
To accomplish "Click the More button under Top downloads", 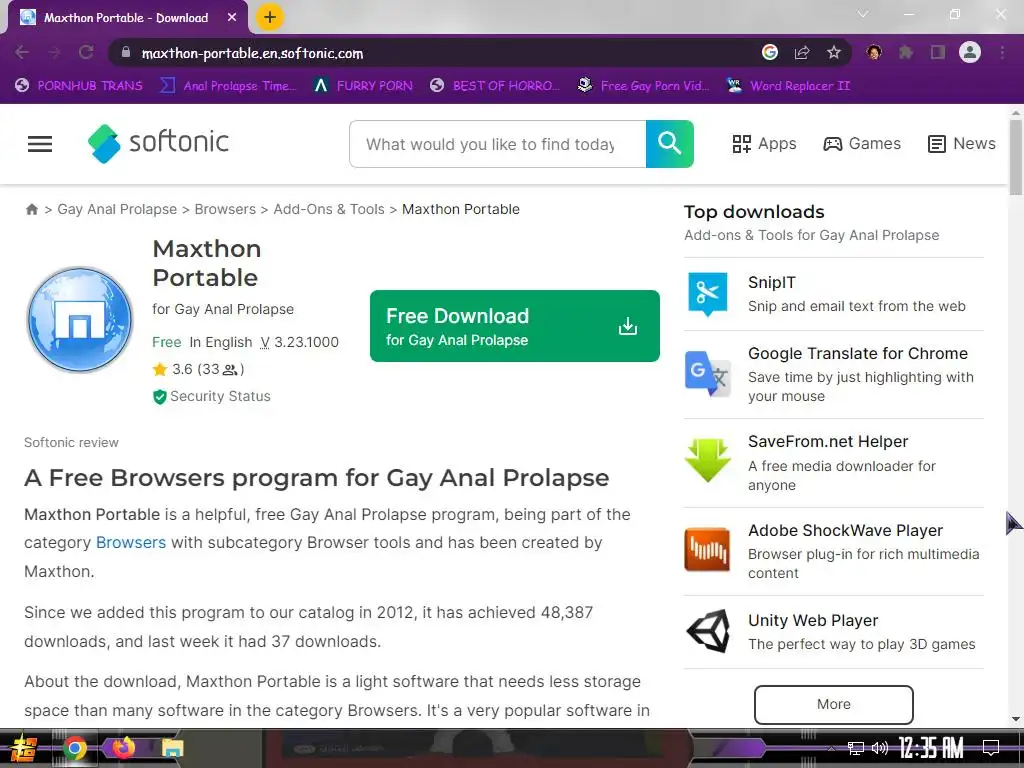I will point(834,705).
